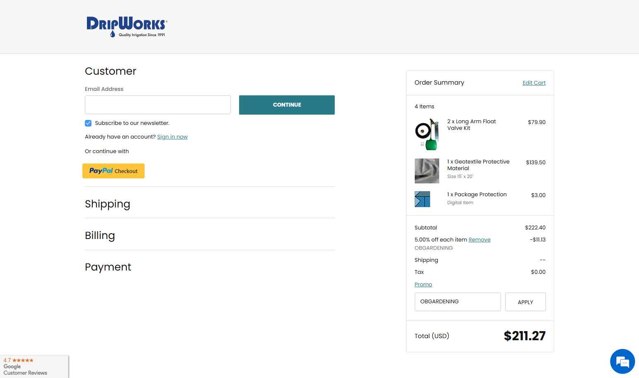Screen dimensions: 639x378
Task: Remove the 5.00% off discount
Action: [x=479, y=240]
